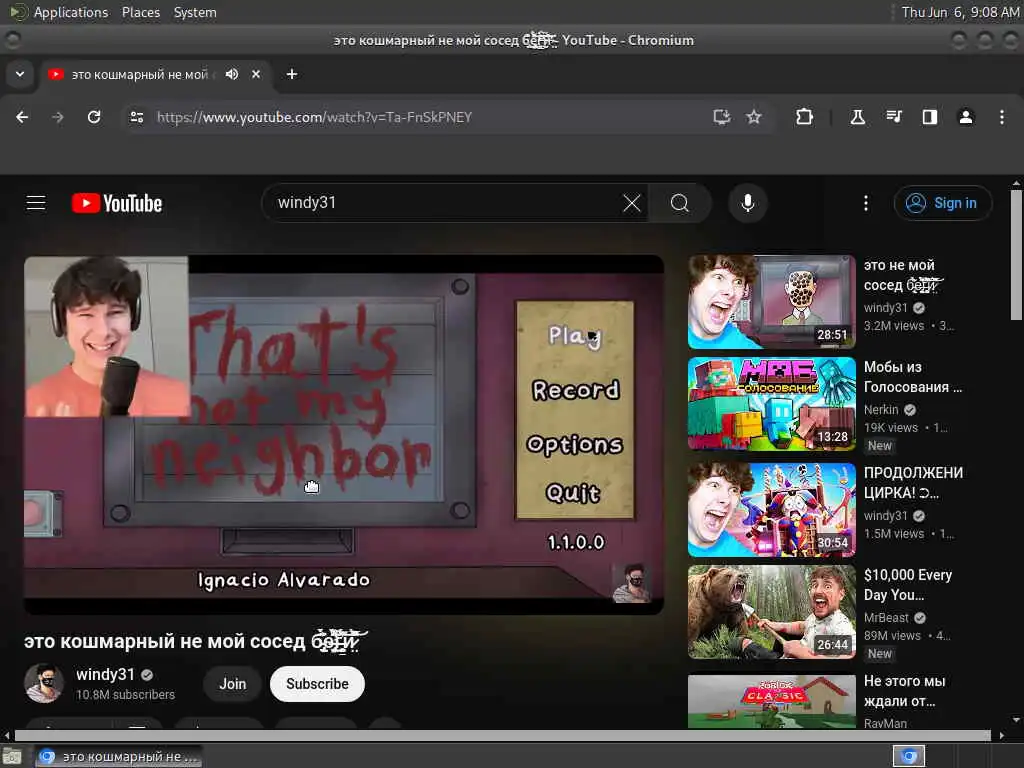Click the video player to pause
This screenshot has height=768, width=1024.
[x=344, y=434]
